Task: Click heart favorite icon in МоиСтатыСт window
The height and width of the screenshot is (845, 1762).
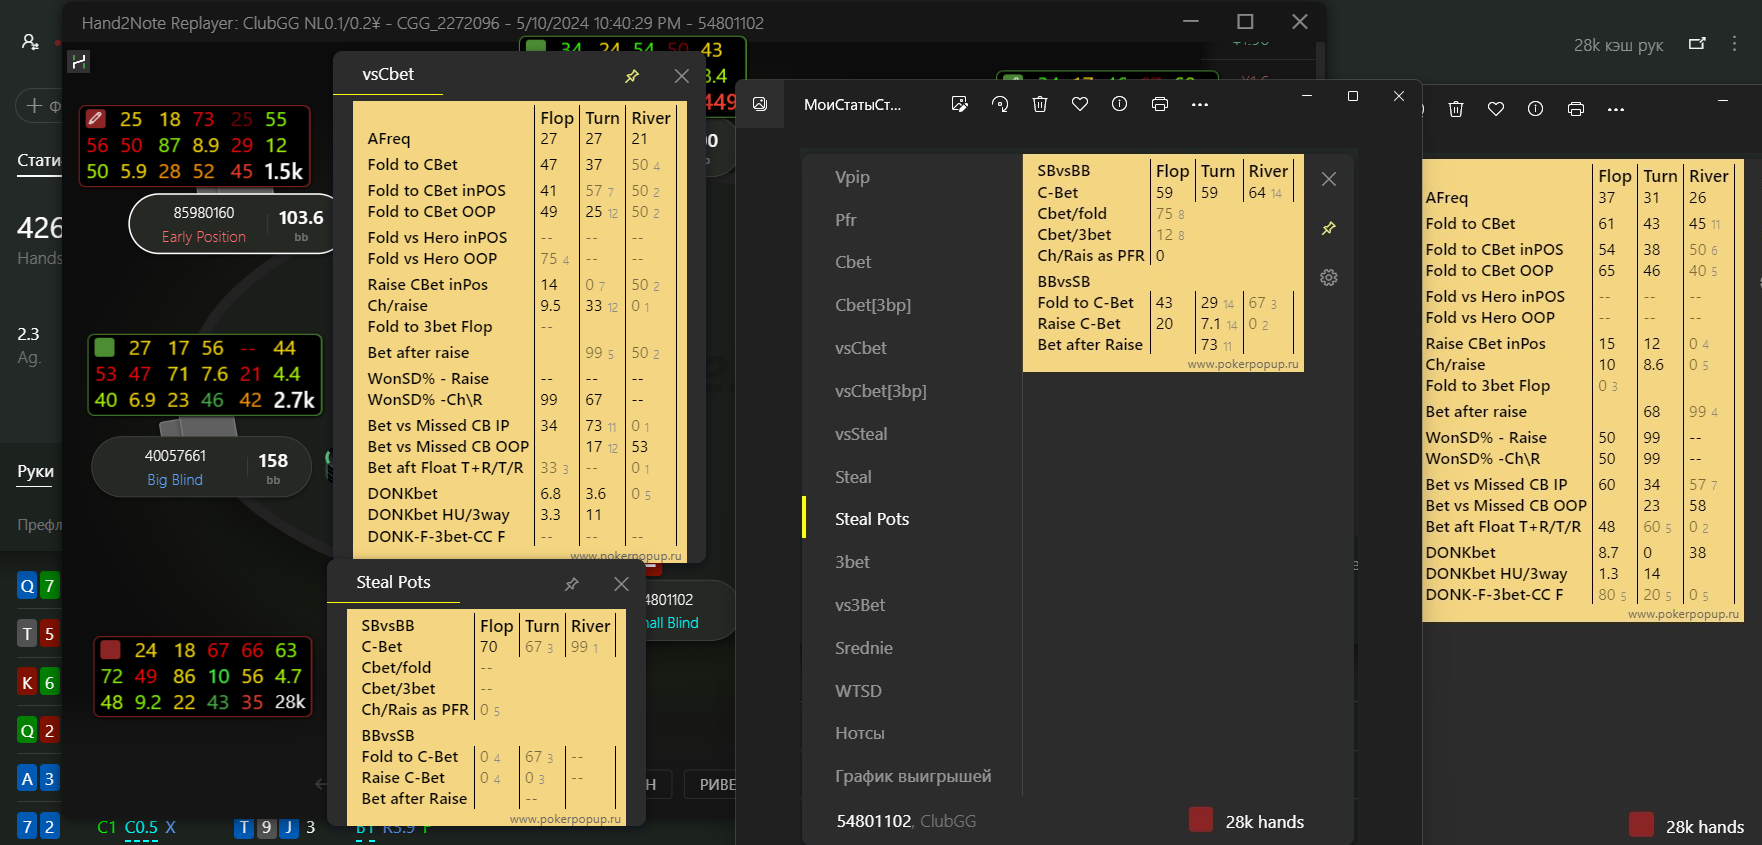Action: (x=1080, y=104)
